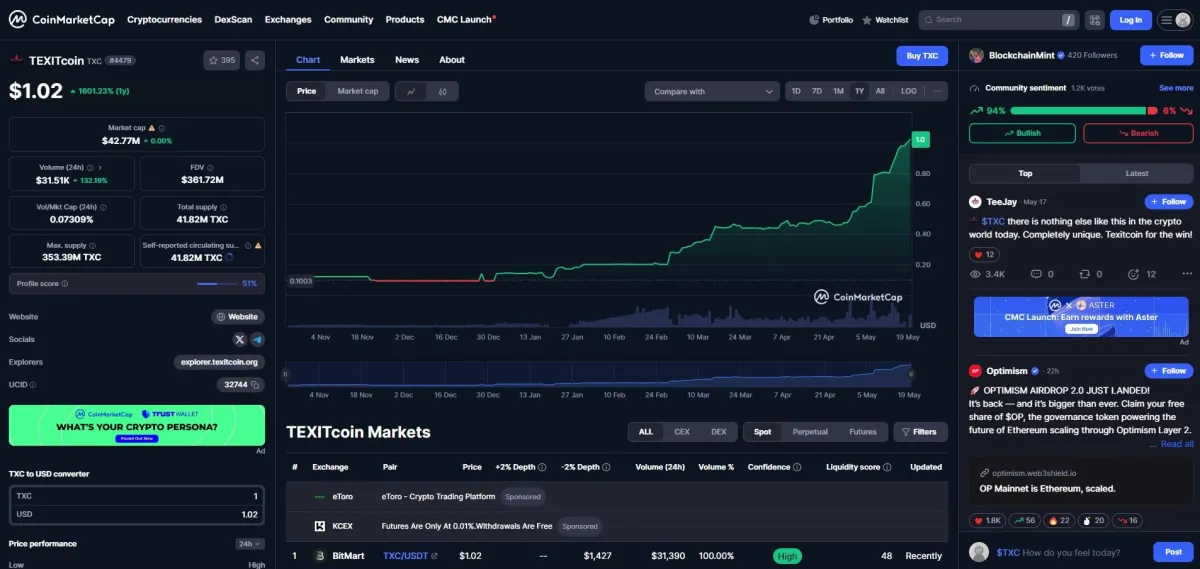
Task: Open DexScan menu
Action: tap(233, 19)
